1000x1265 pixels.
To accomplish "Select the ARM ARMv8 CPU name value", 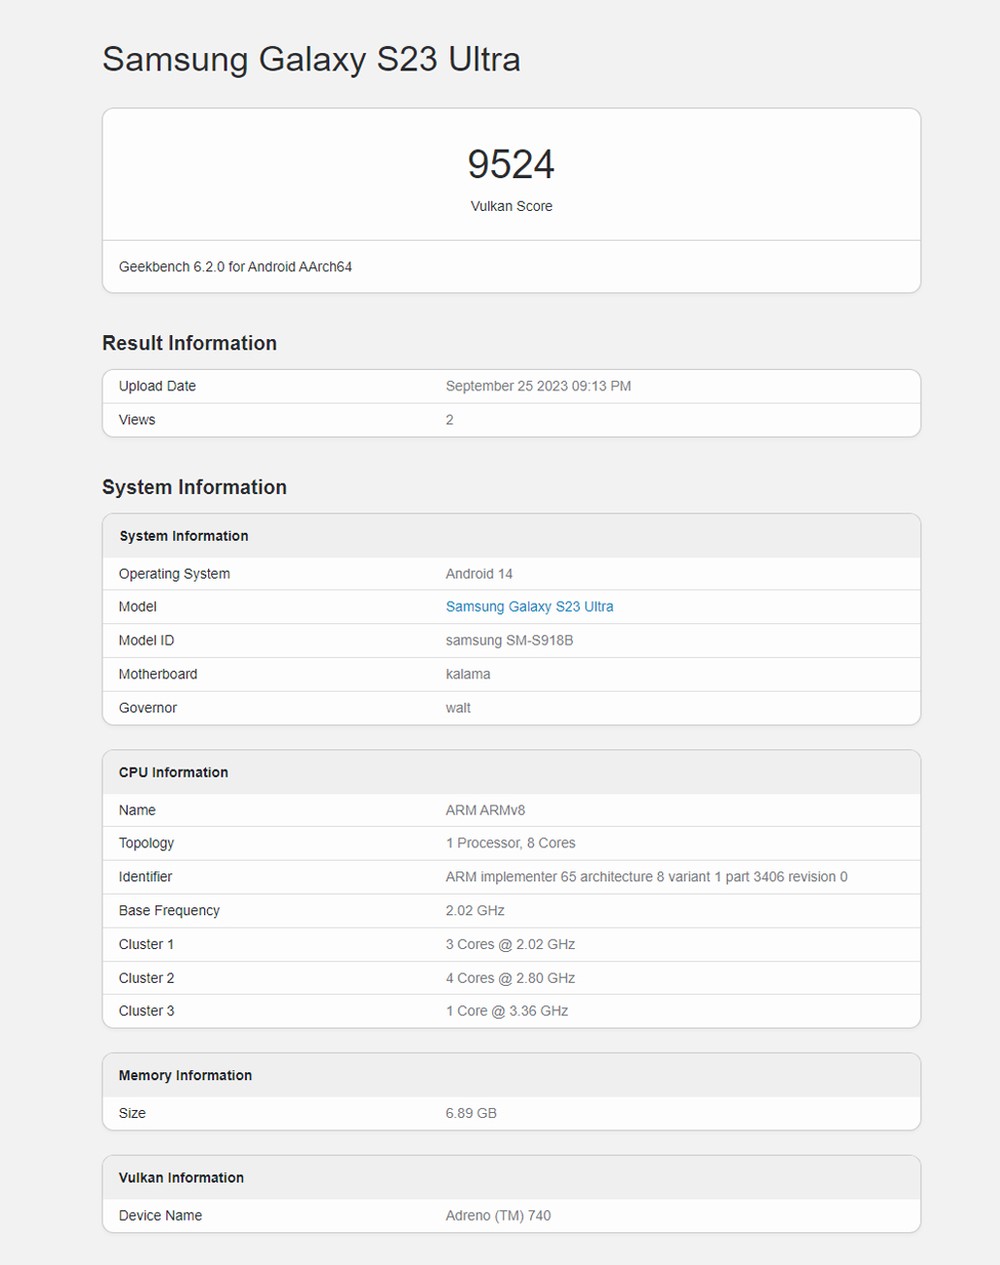I will tap(485, 810).
